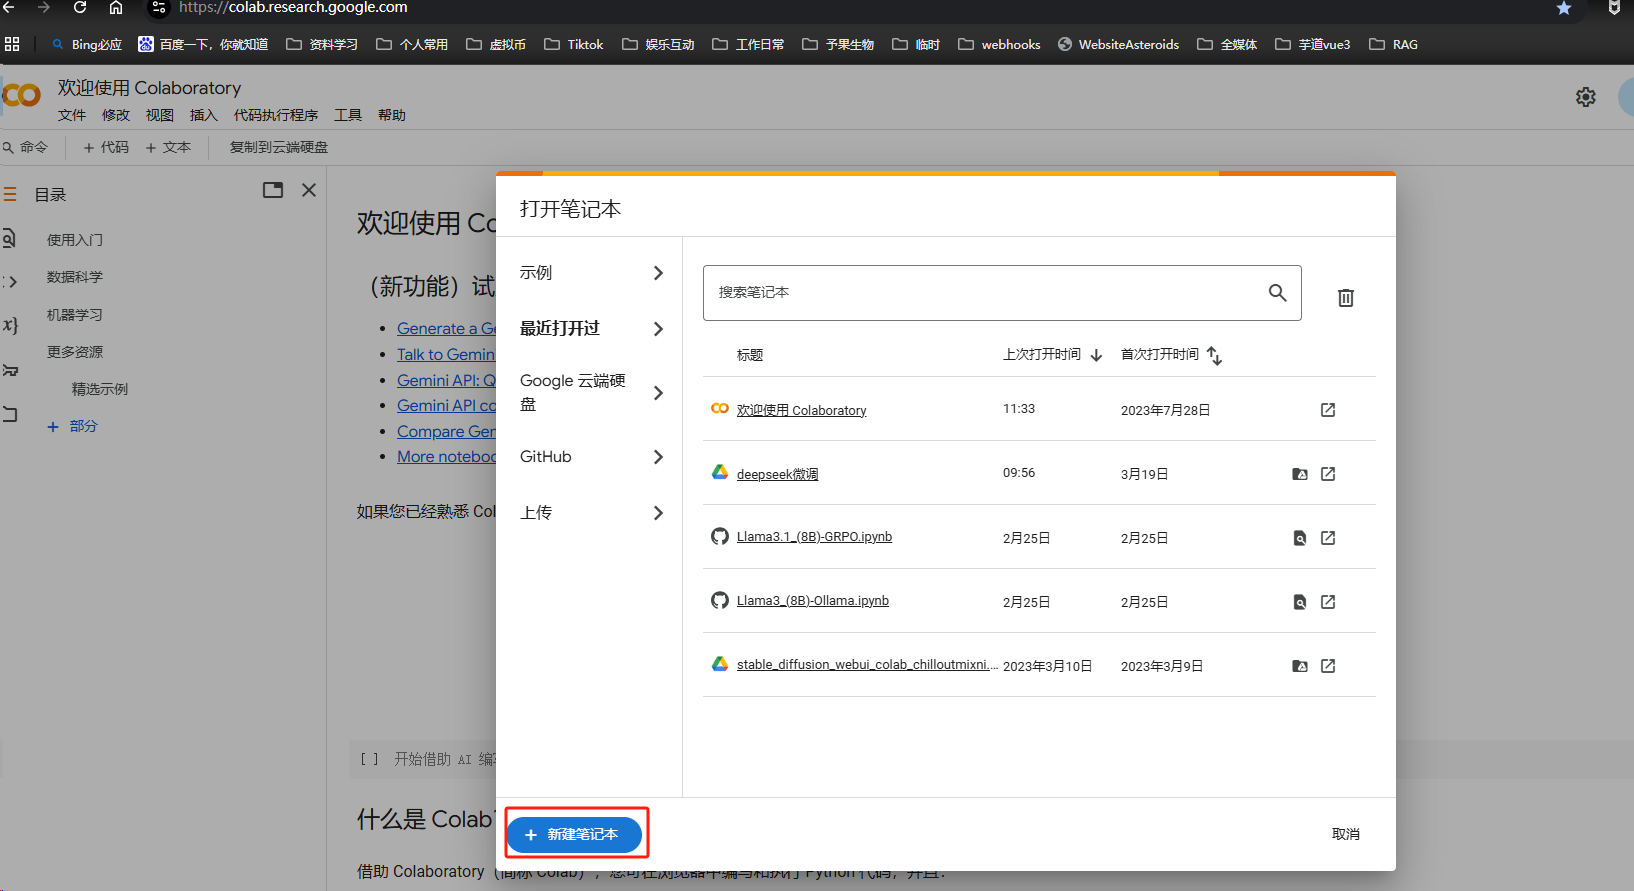Image resolution: width=1634 pixels, height=891 pixels.
Task: Add a text cell with + 文本
Action: (x=168, y=147)
